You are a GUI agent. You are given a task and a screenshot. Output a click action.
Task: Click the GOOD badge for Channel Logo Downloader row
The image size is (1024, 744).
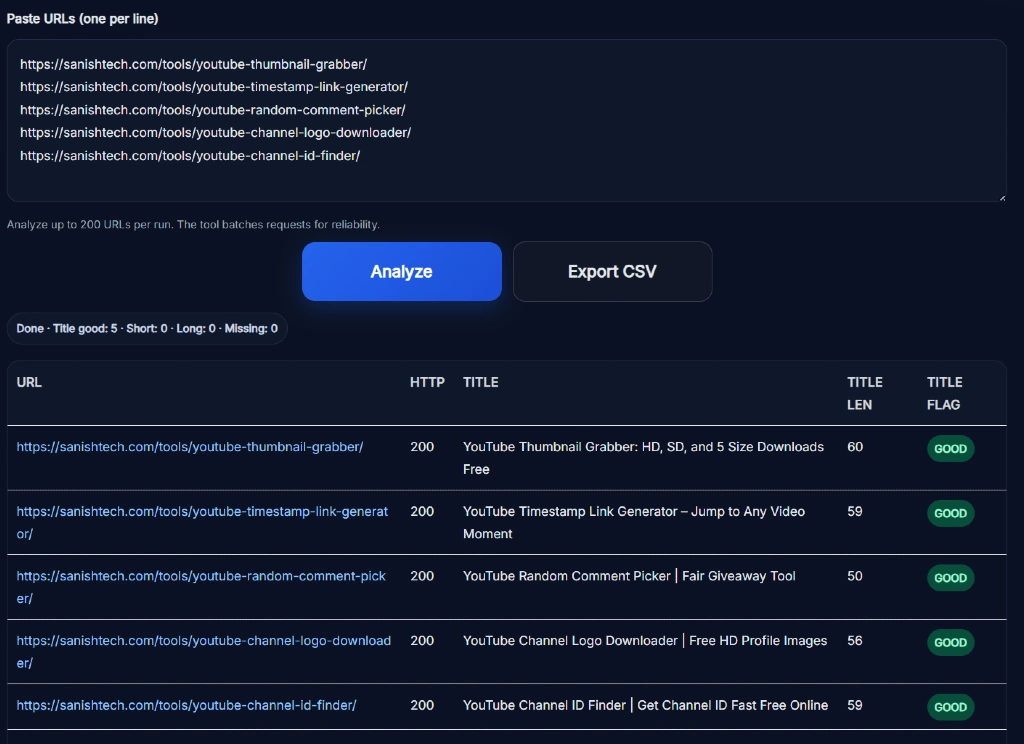coord(949,642)
